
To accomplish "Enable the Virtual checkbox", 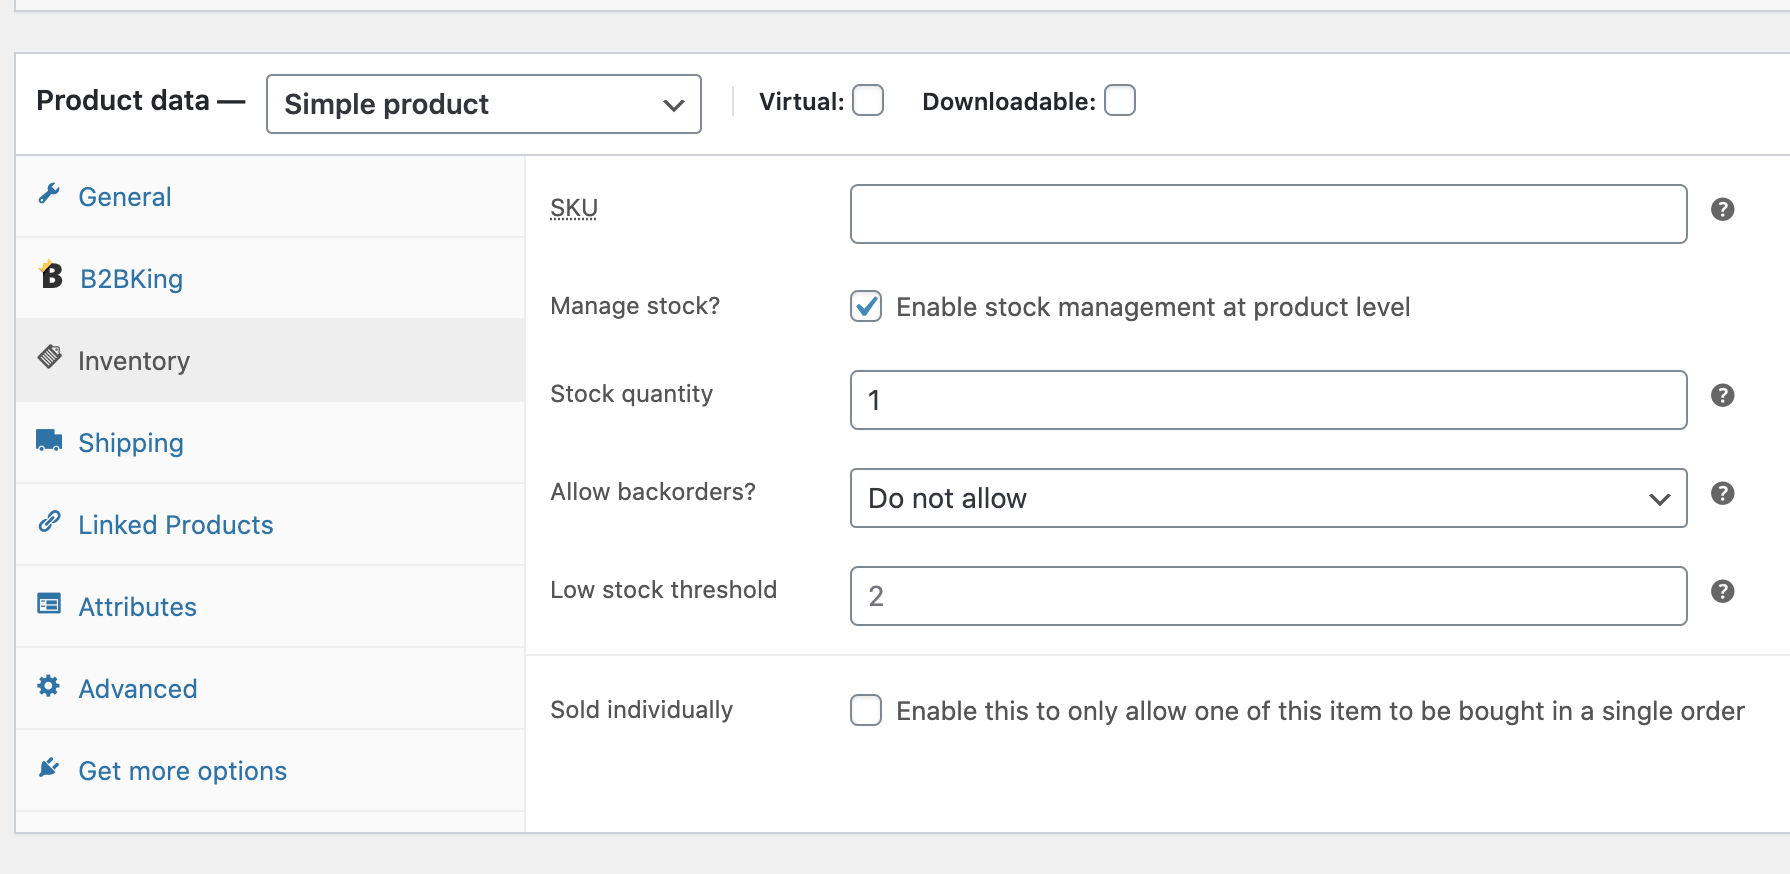I will pos(868,101).
